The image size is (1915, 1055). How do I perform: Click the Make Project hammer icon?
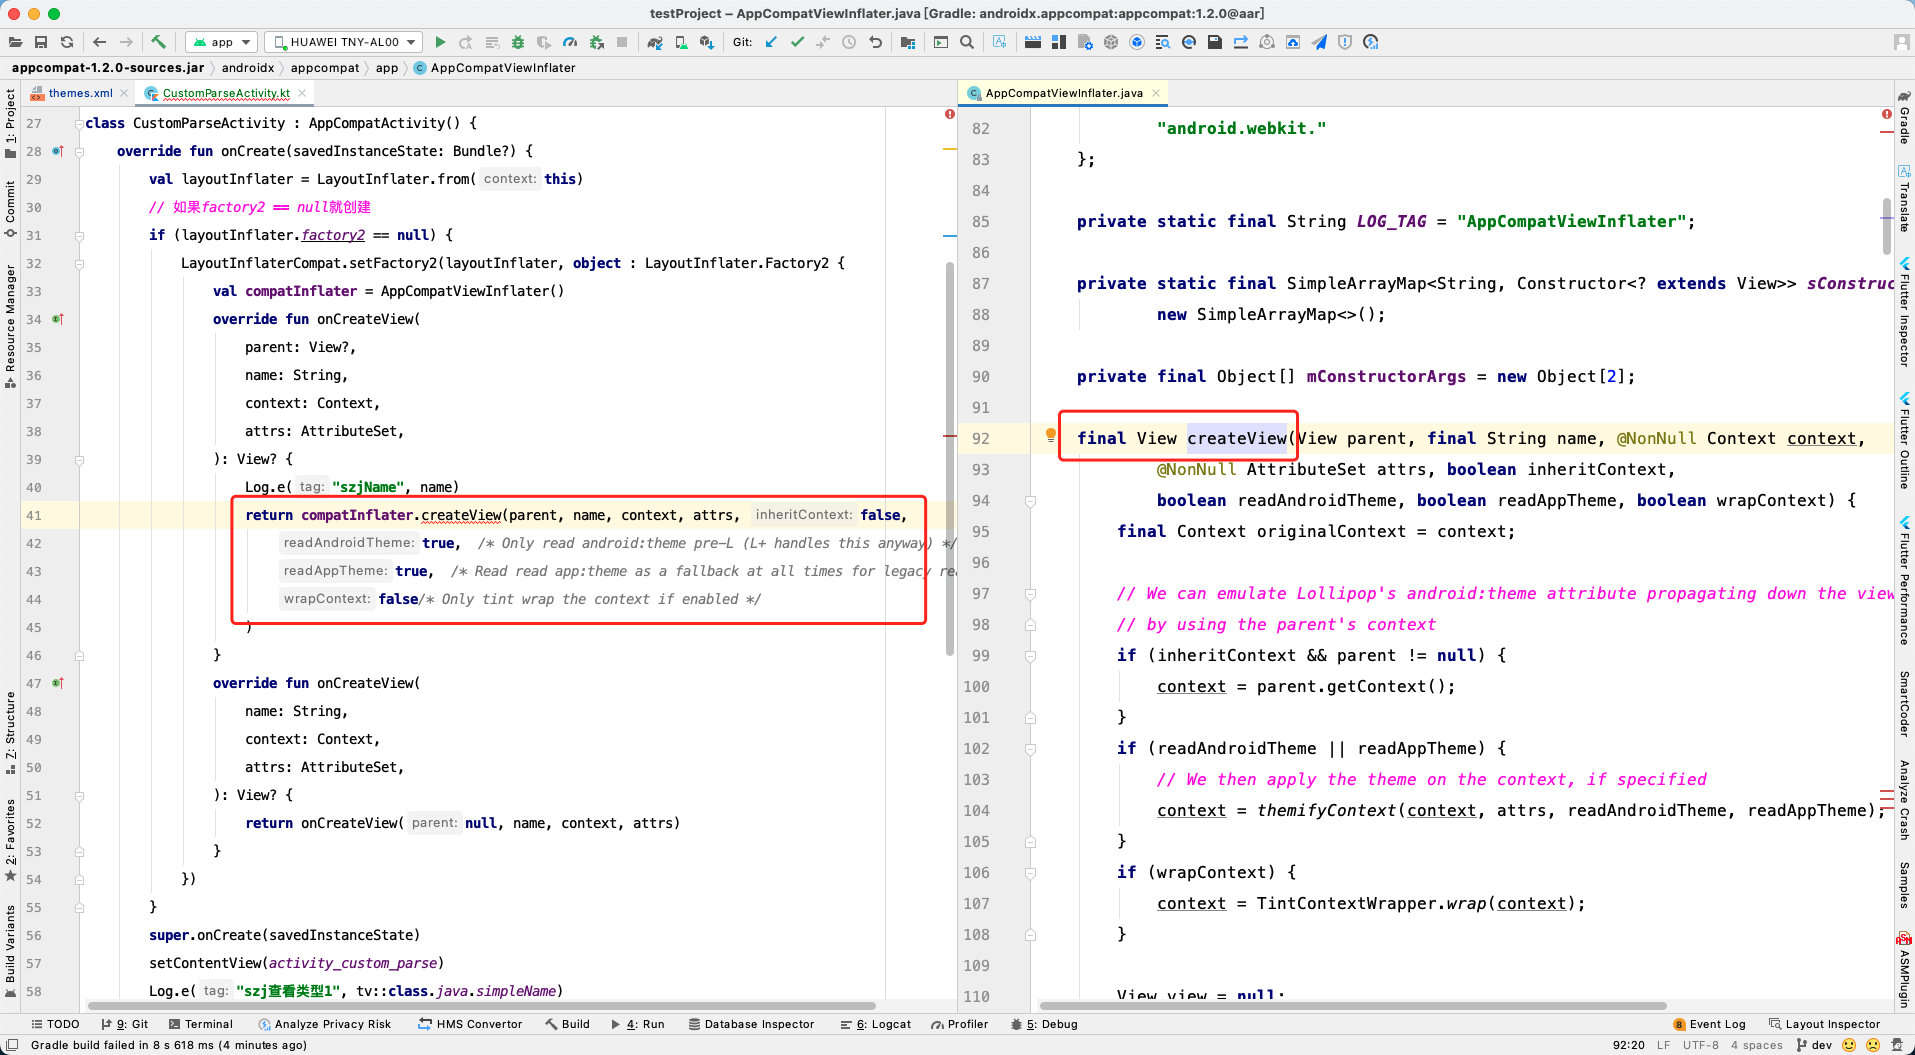point(158,42)
